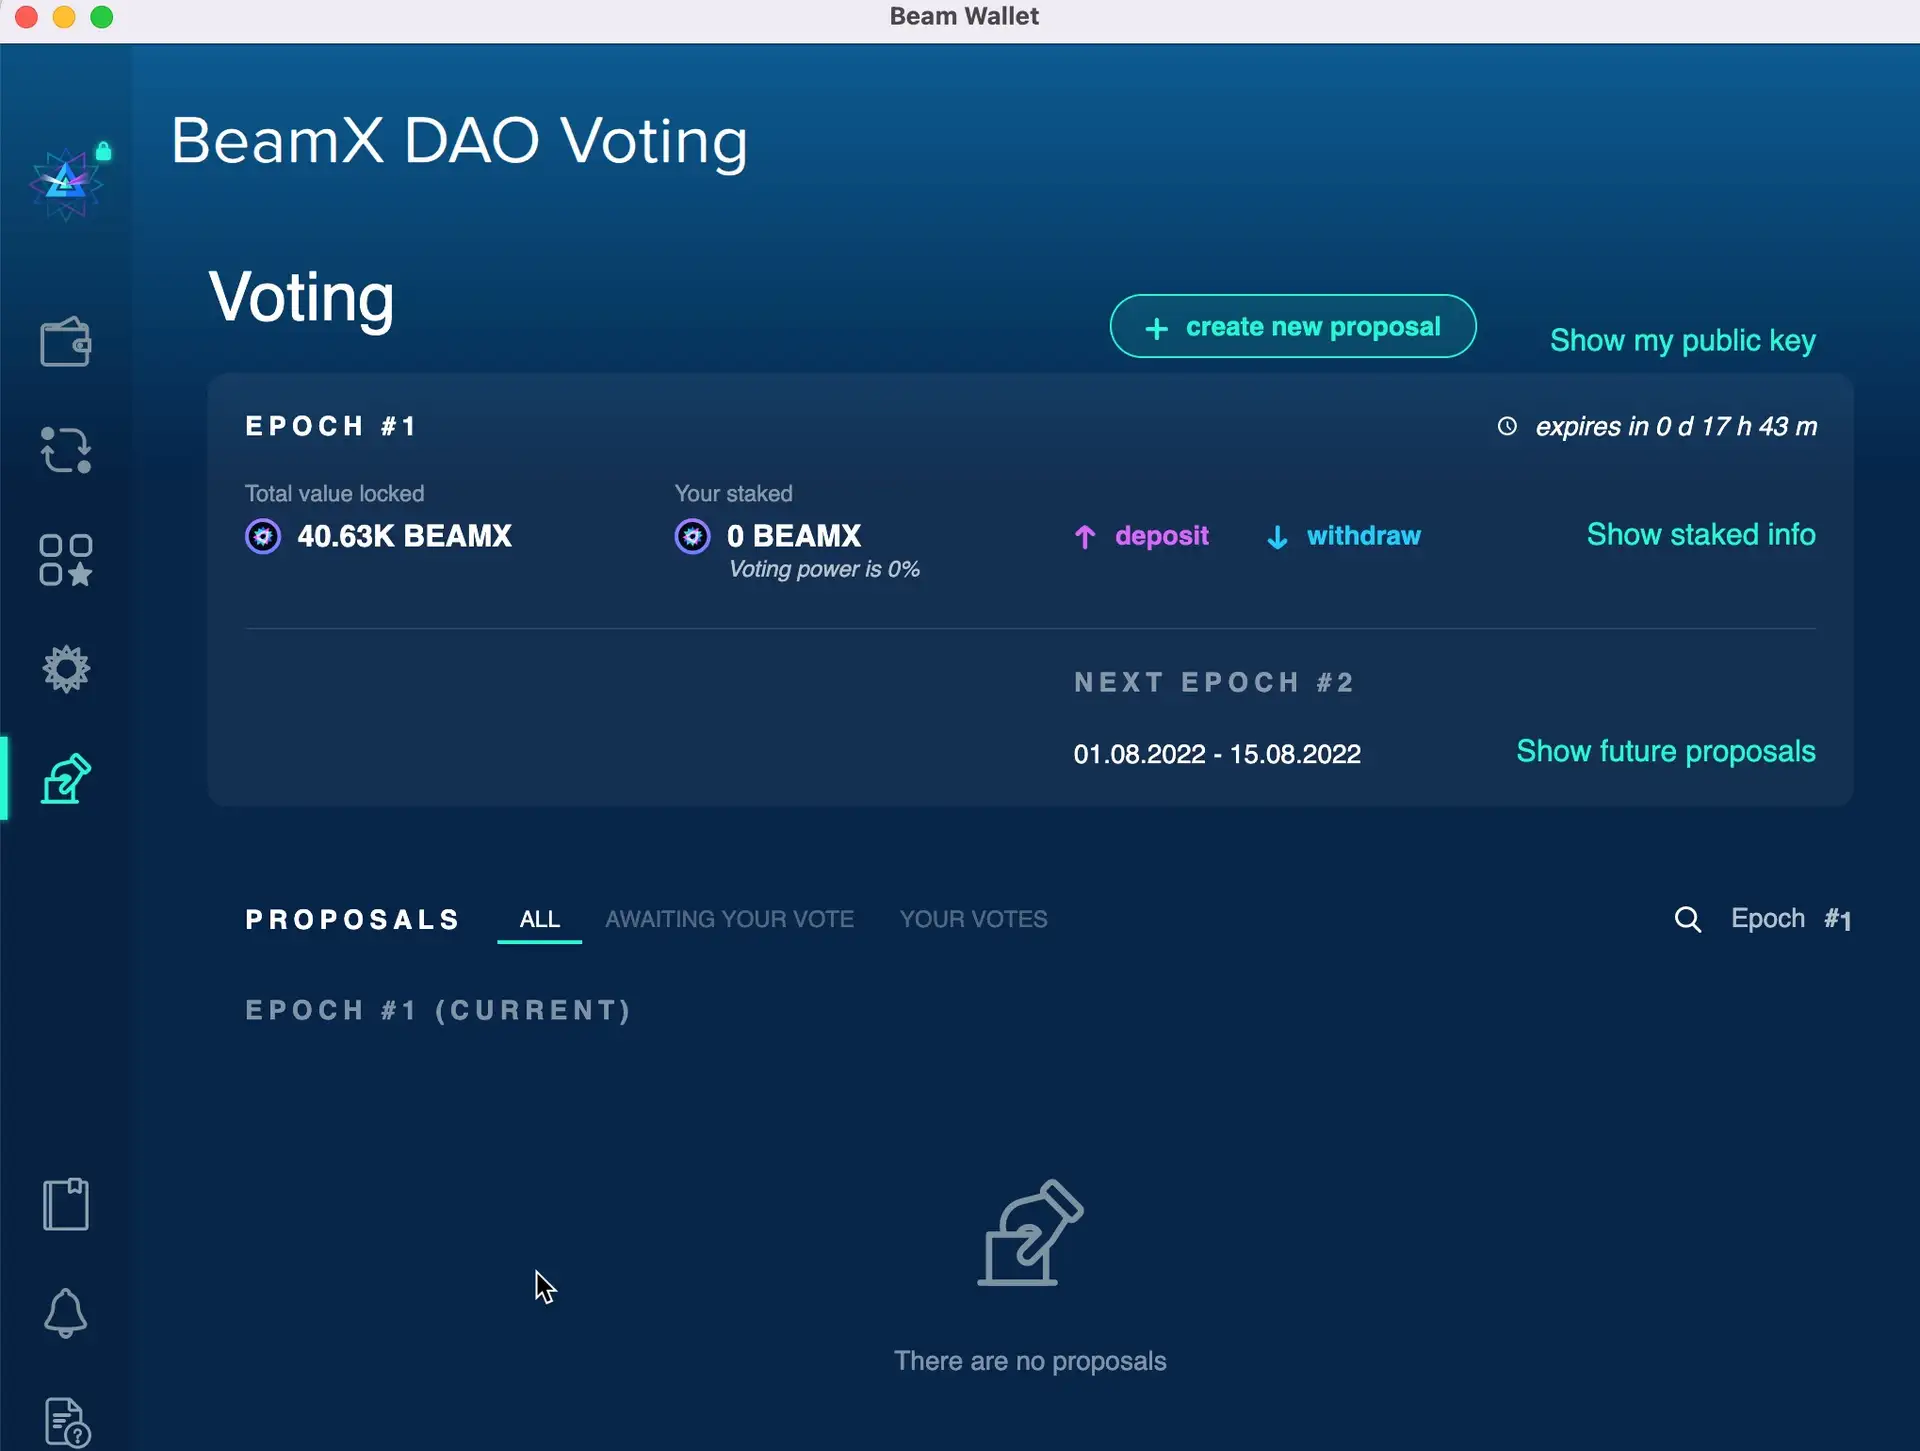The width and height of the screenshot is (1920, 1451).
Task: Click the Beam logo with lock
Action: pyautogui.click(x=67, y=182)
